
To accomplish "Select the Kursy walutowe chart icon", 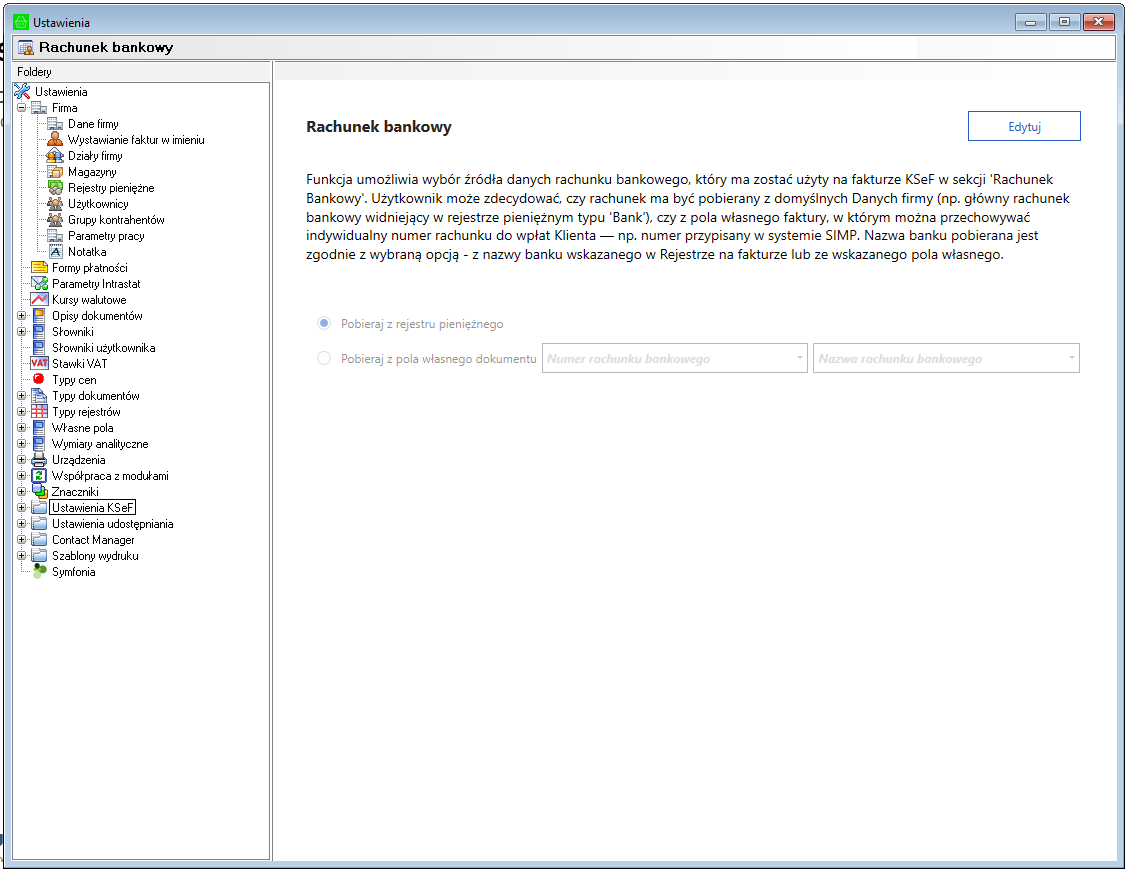I will tap(39, 300).
